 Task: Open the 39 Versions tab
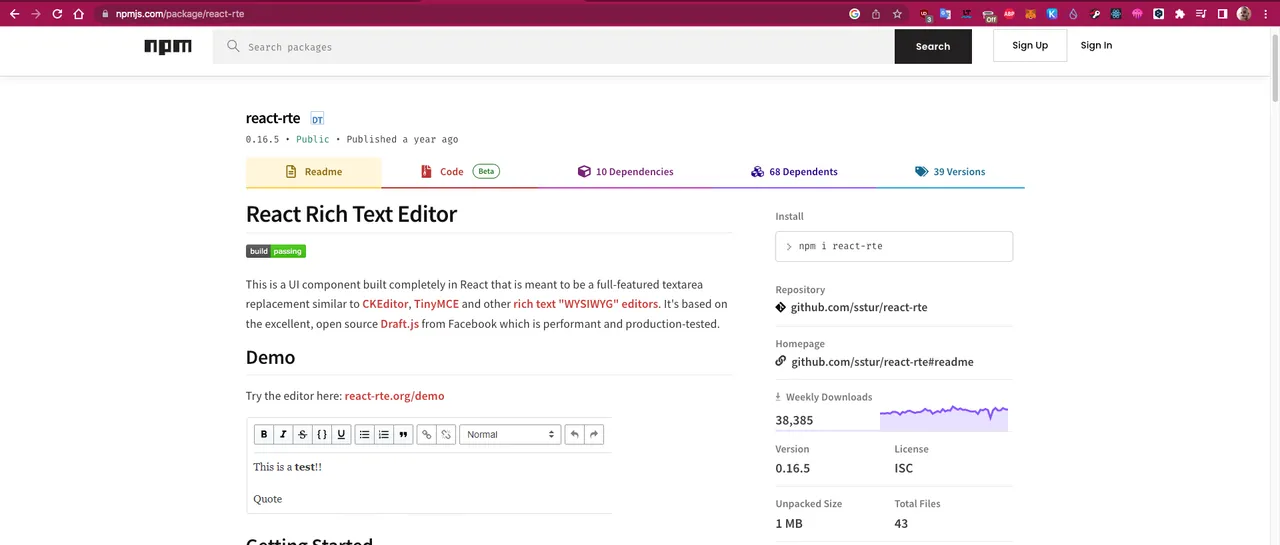click(x=950, y=172)
